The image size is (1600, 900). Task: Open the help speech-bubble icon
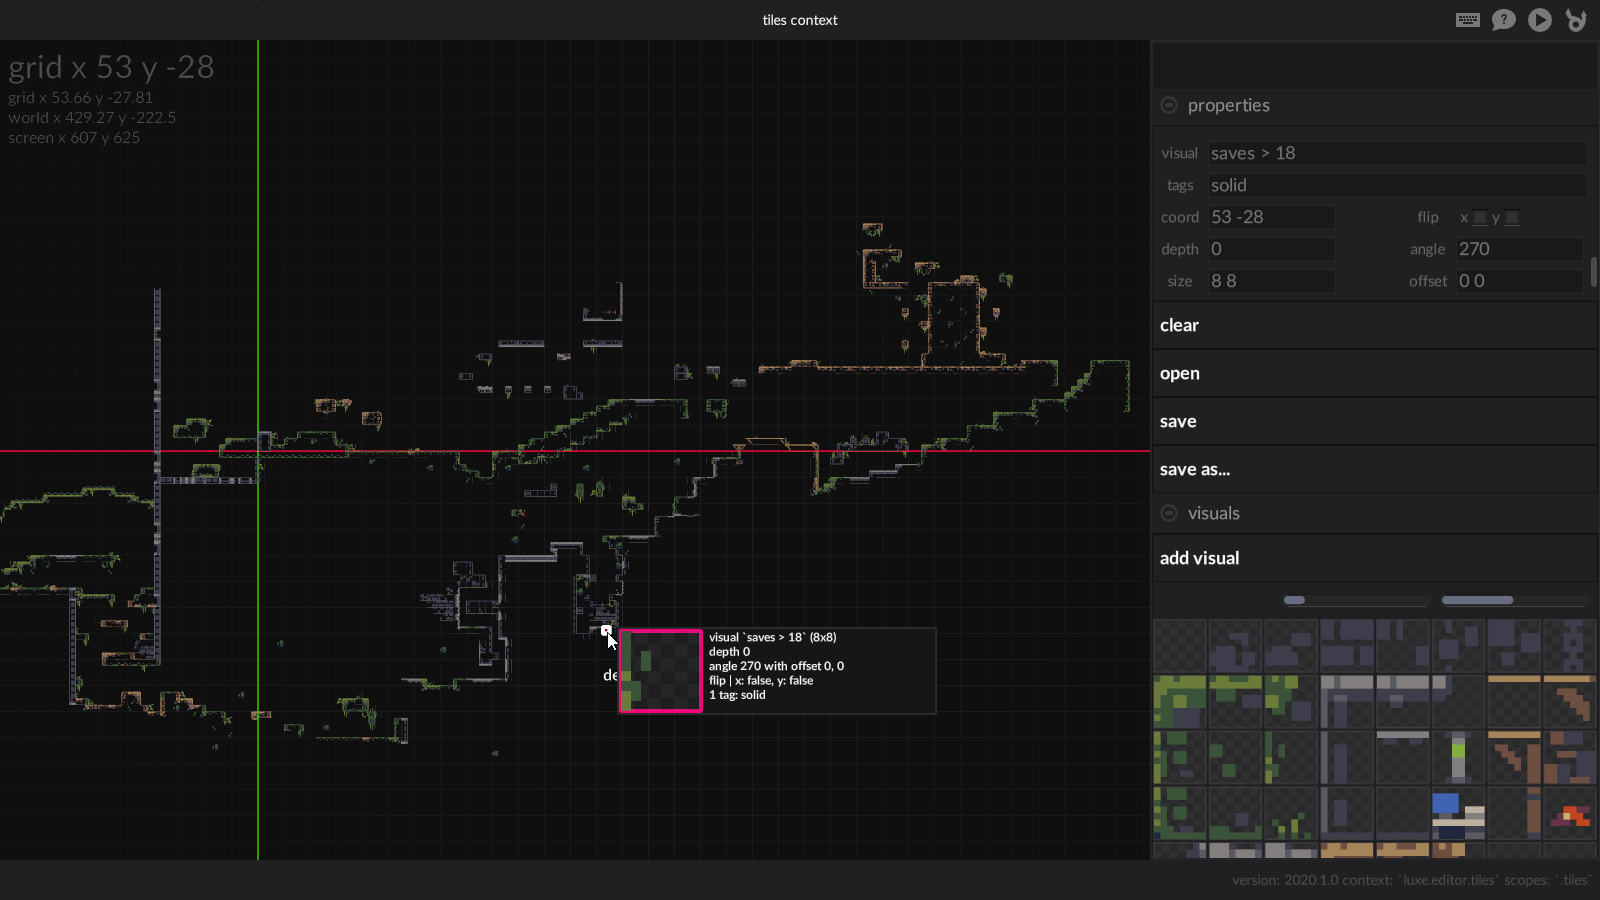[1504, 20]
